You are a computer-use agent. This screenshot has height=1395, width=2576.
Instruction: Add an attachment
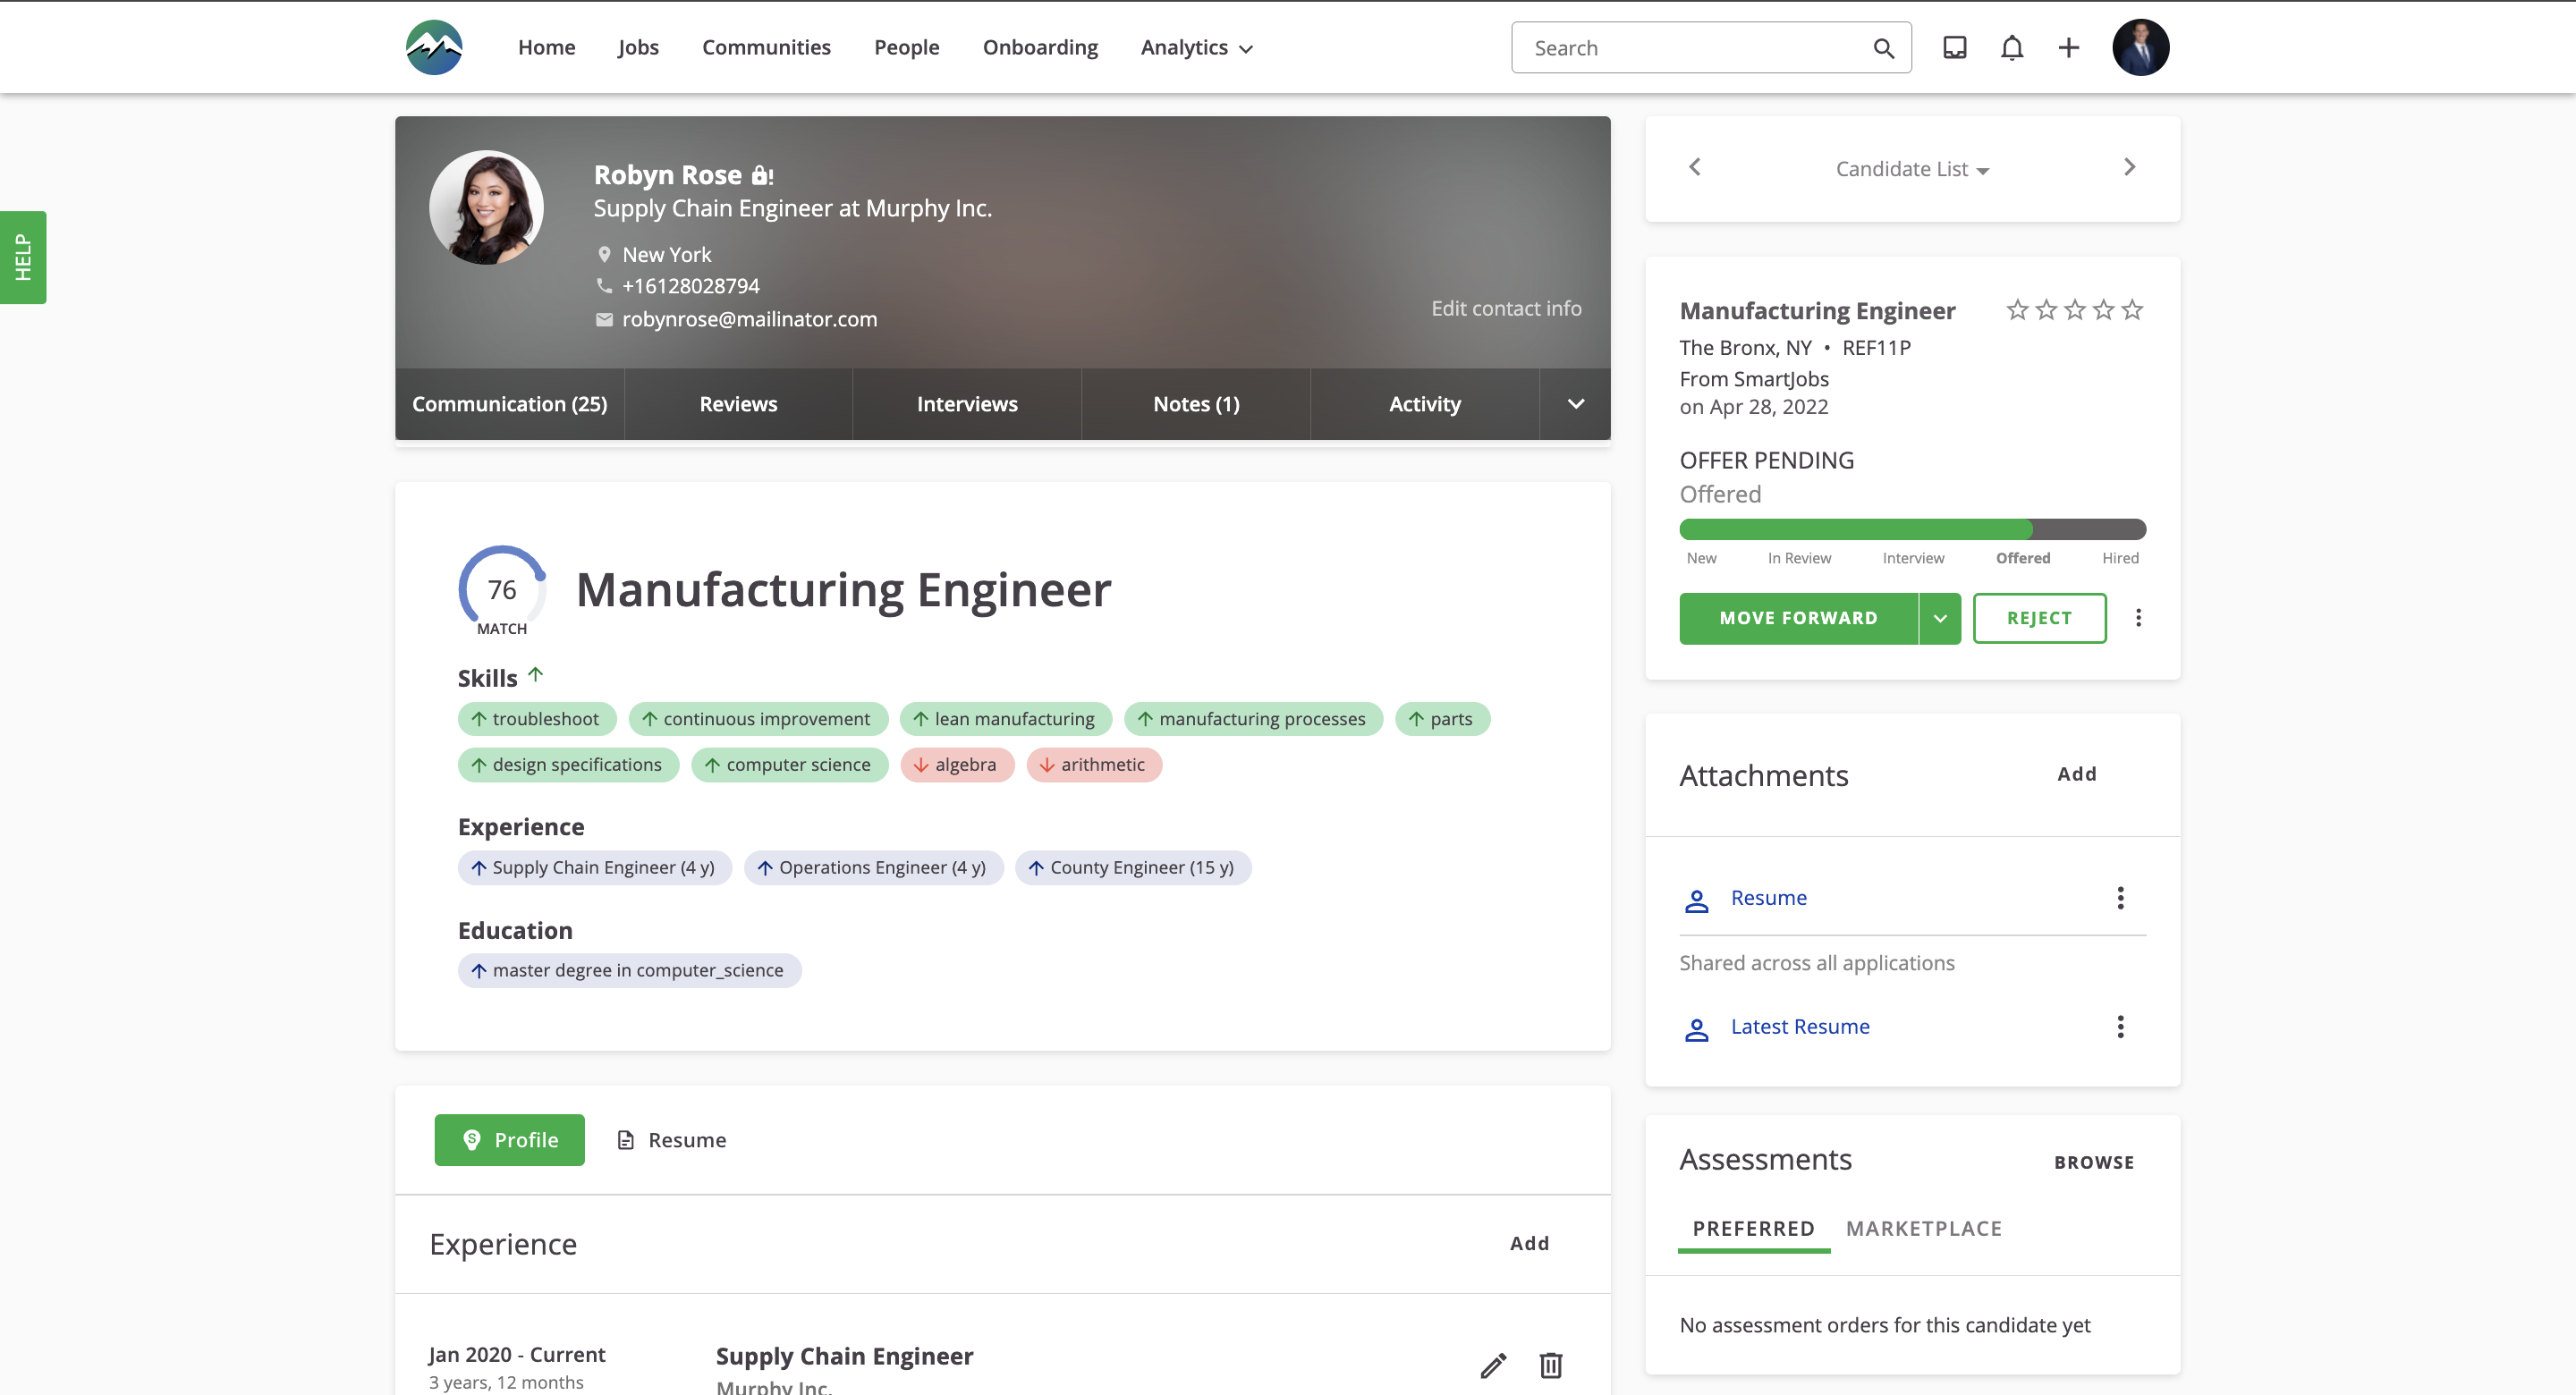(x=2076, y=774)
